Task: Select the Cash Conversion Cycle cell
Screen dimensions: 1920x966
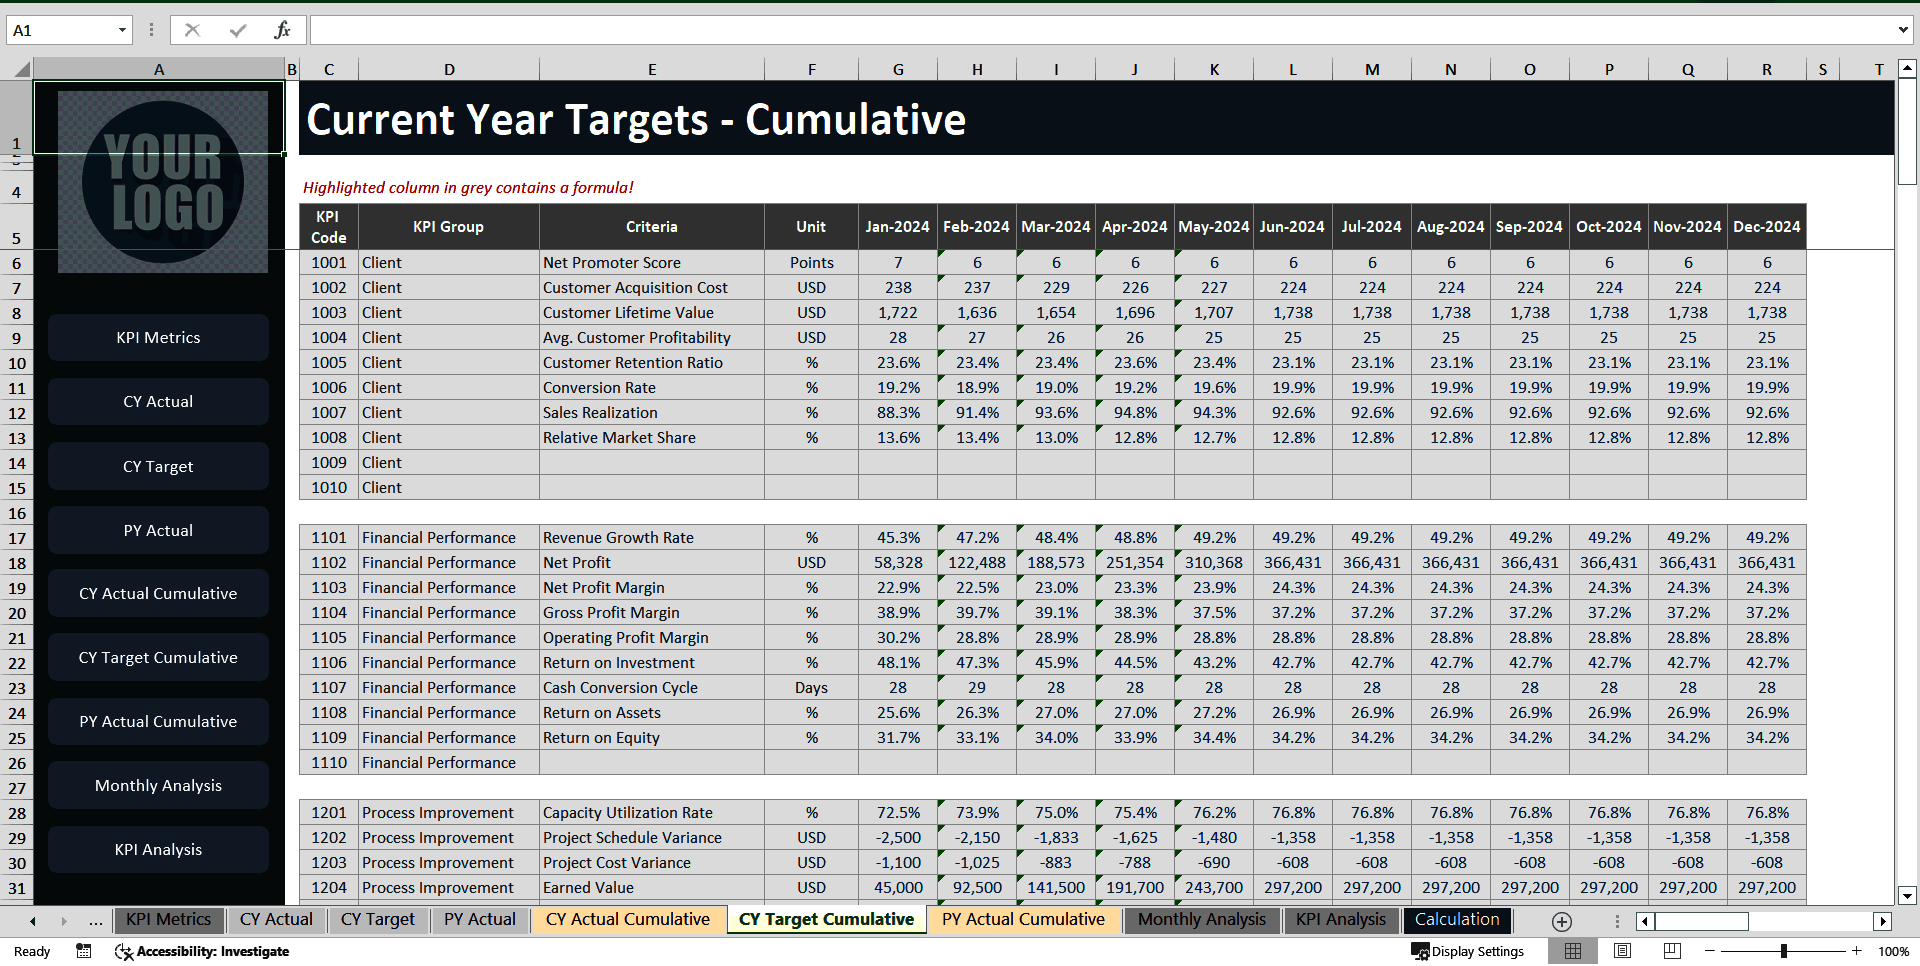Action: click(652, 688)
